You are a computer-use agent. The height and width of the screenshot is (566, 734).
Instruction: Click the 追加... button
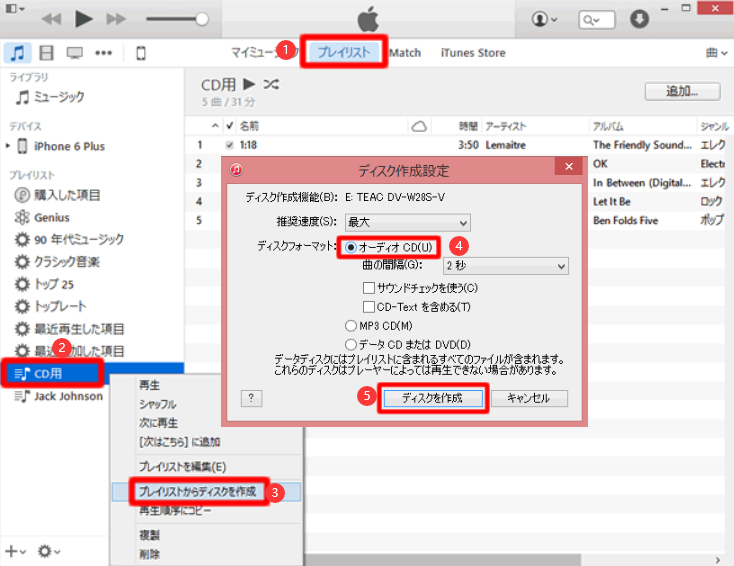(x=682, y=91)
